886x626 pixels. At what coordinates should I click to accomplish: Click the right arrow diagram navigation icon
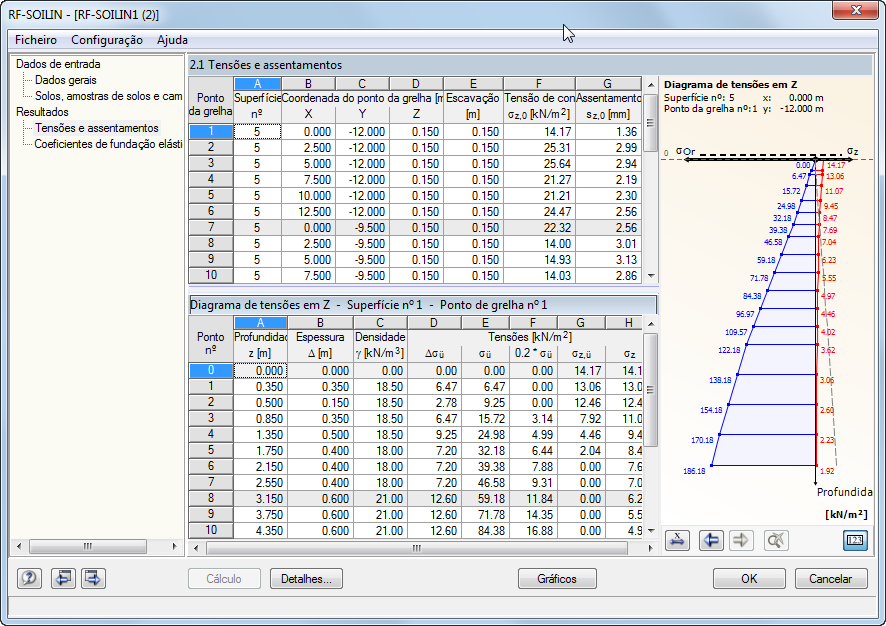point(741,541)
